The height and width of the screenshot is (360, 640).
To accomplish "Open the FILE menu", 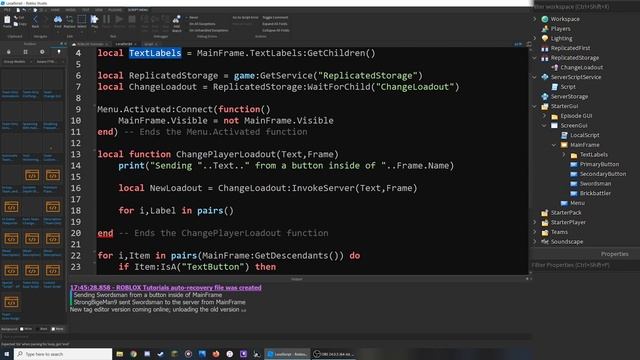I will [x=7, y=9].
